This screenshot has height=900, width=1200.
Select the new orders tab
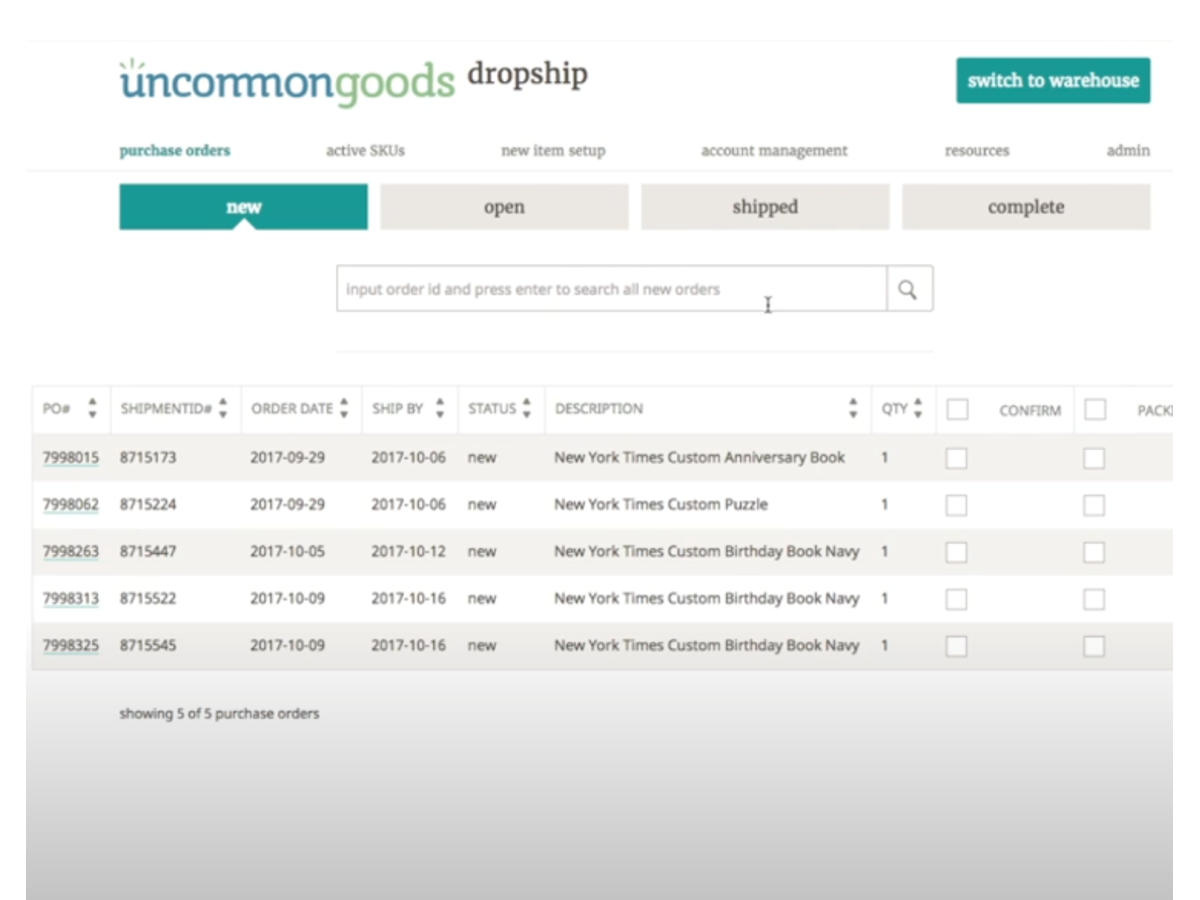[x=243, y=207]
